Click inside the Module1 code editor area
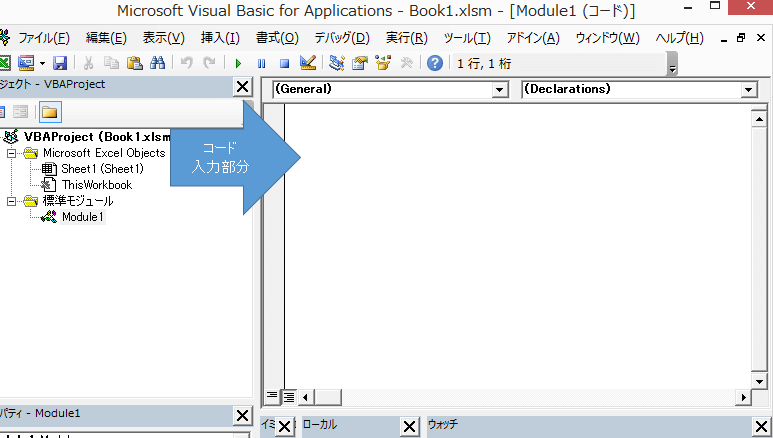The width and height of the screenshot is (773, 438). (518, 247)
